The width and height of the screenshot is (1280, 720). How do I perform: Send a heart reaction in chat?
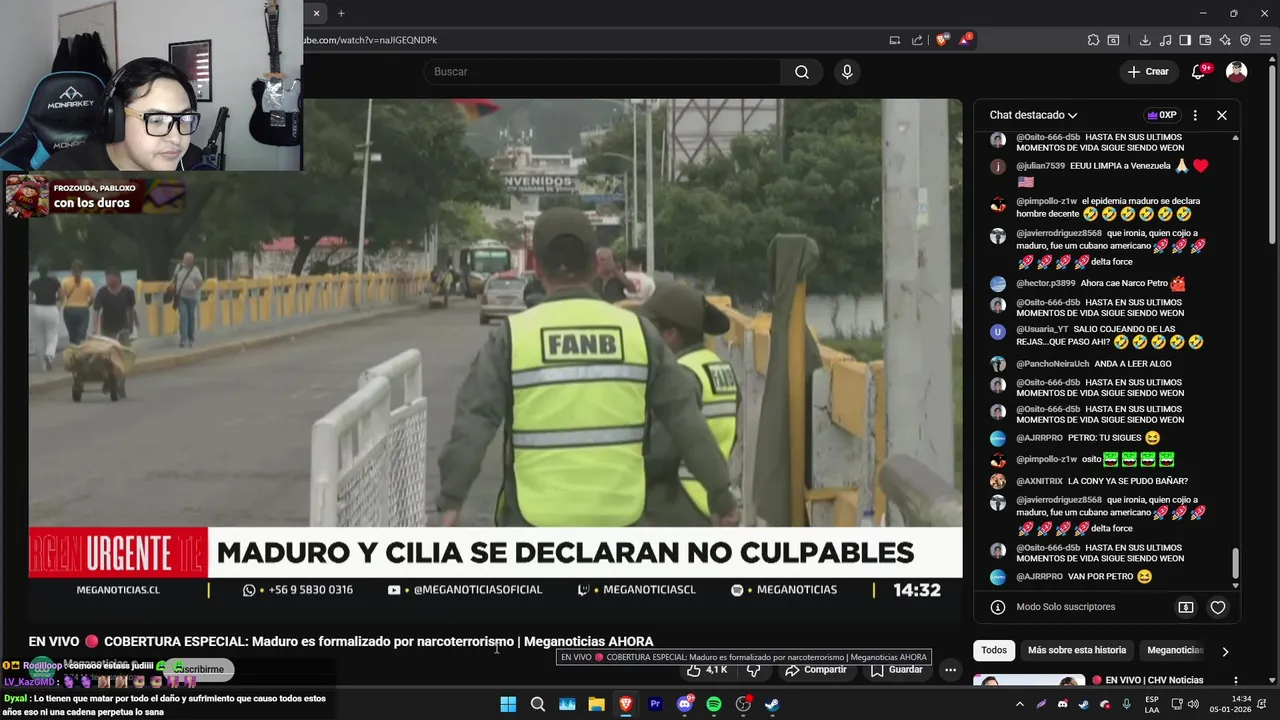coord(1218,607)
